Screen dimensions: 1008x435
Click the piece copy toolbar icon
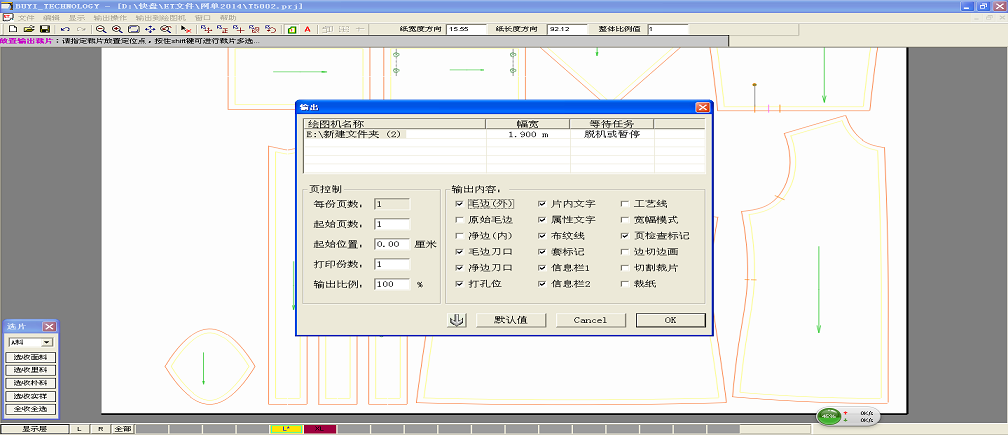tap(255, 30)
